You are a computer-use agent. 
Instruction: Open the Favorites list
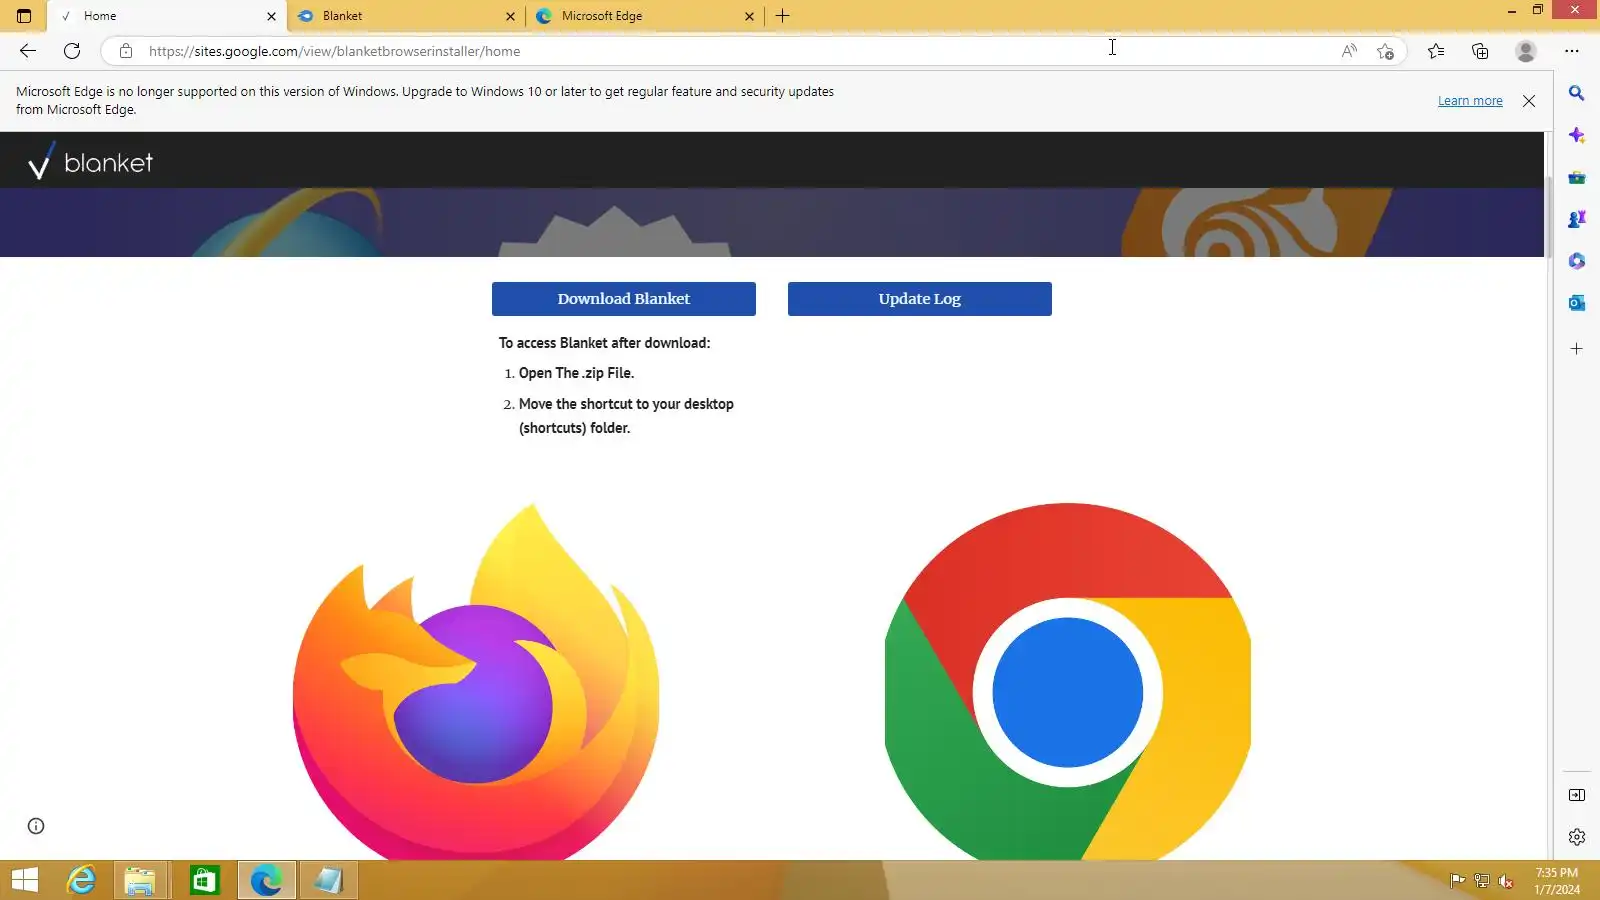tap(1436, 51)
